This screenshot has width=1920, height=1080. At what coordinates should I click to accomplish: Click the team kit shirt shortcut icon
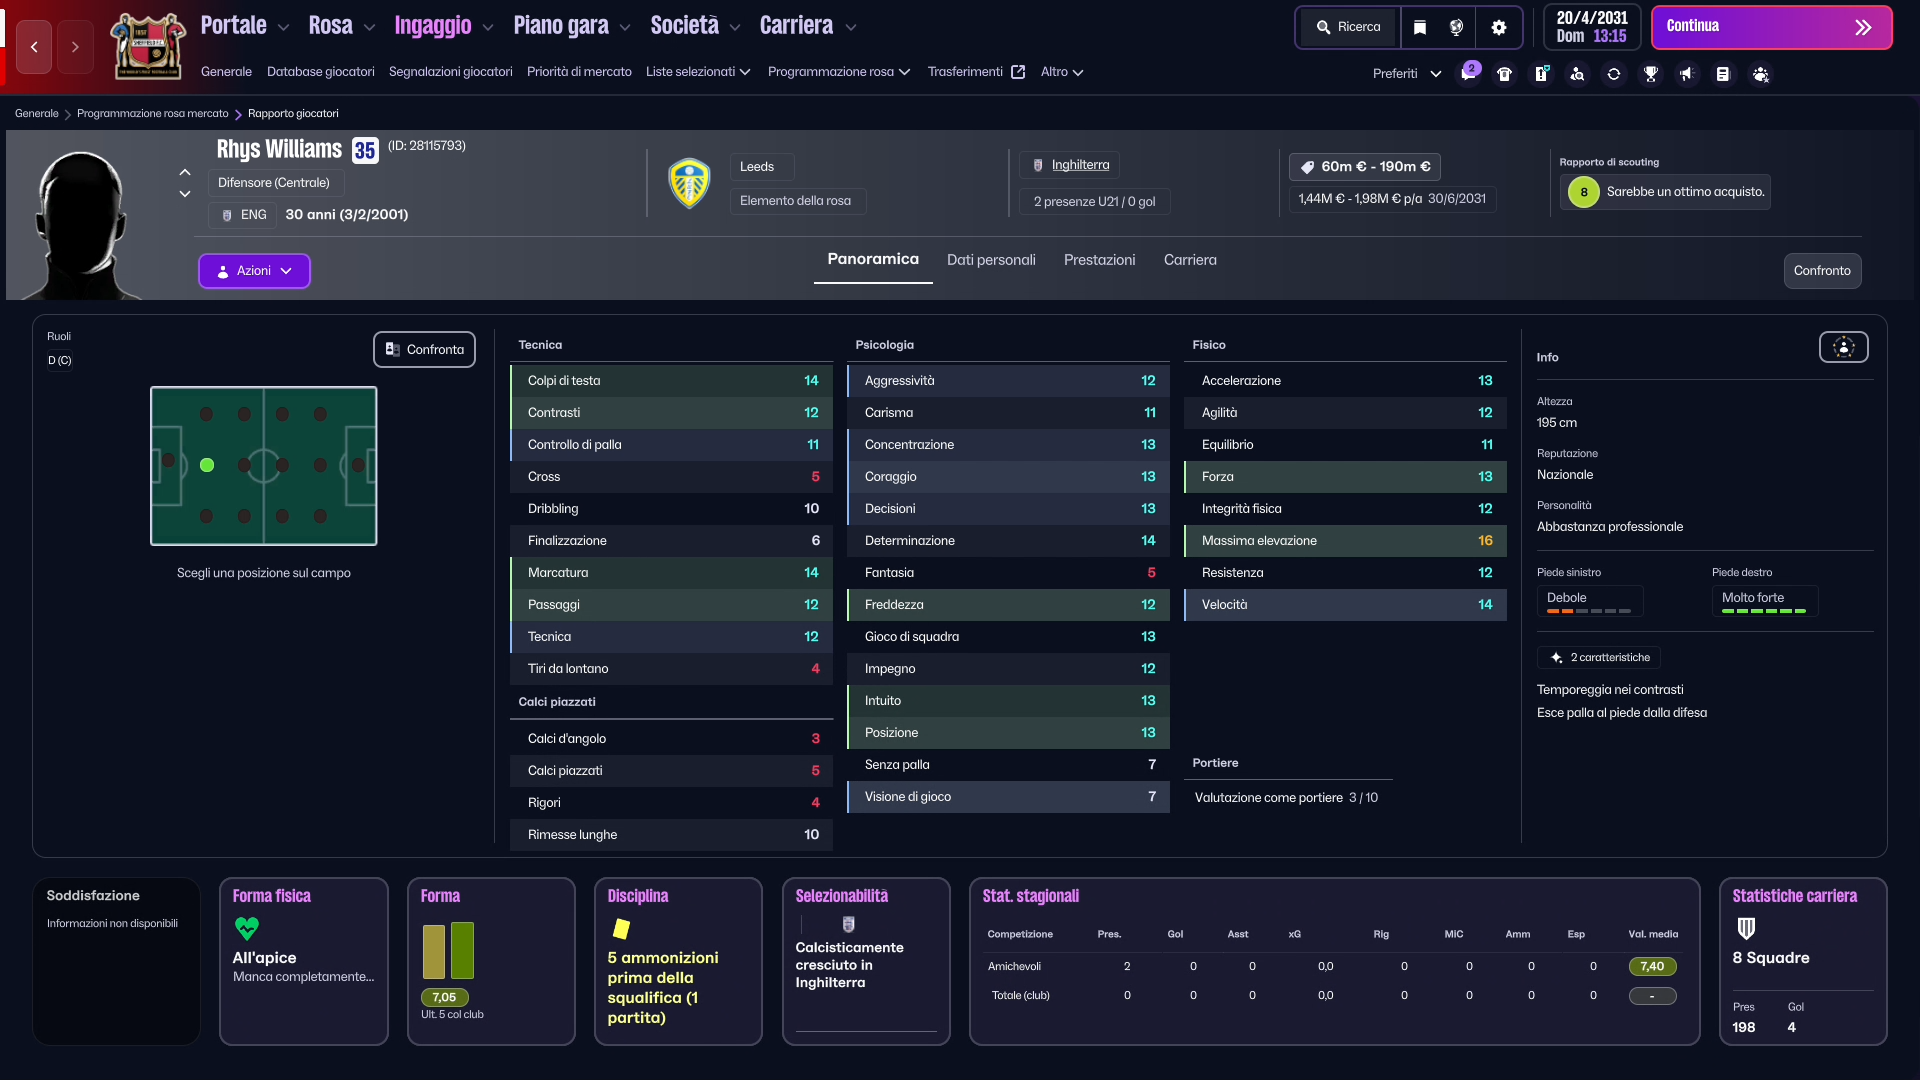tap(1505, 74)
